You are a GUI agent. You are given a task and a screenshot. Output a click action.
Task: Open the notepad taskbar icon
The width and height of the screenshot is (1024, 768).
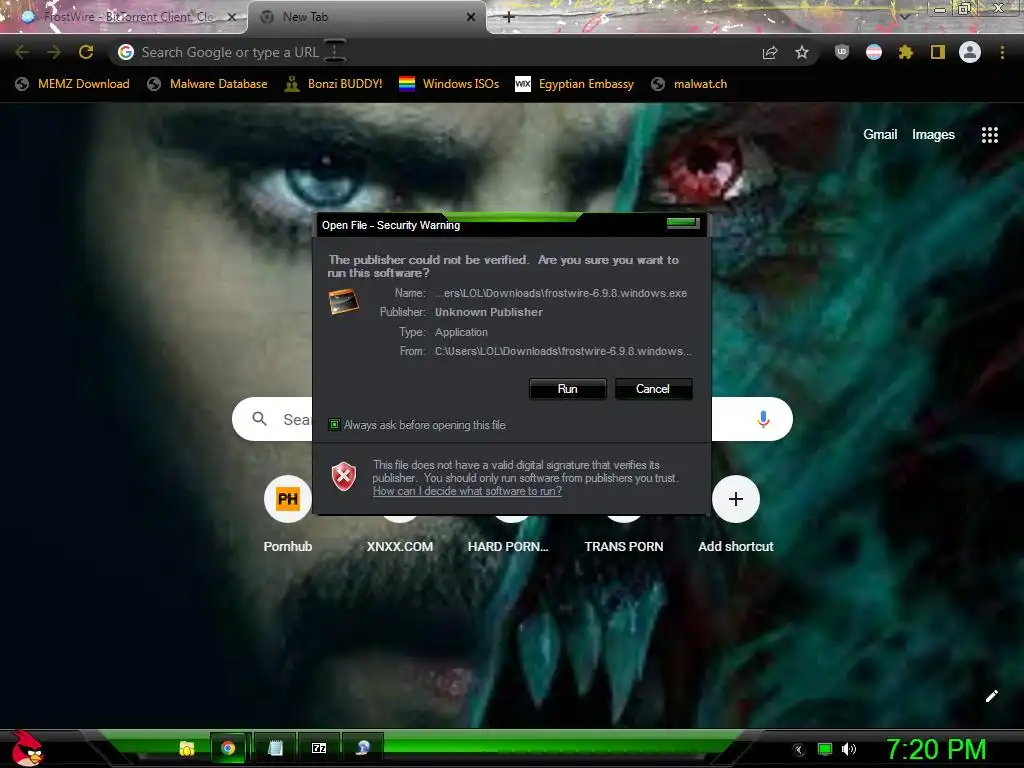coord(276,748)
